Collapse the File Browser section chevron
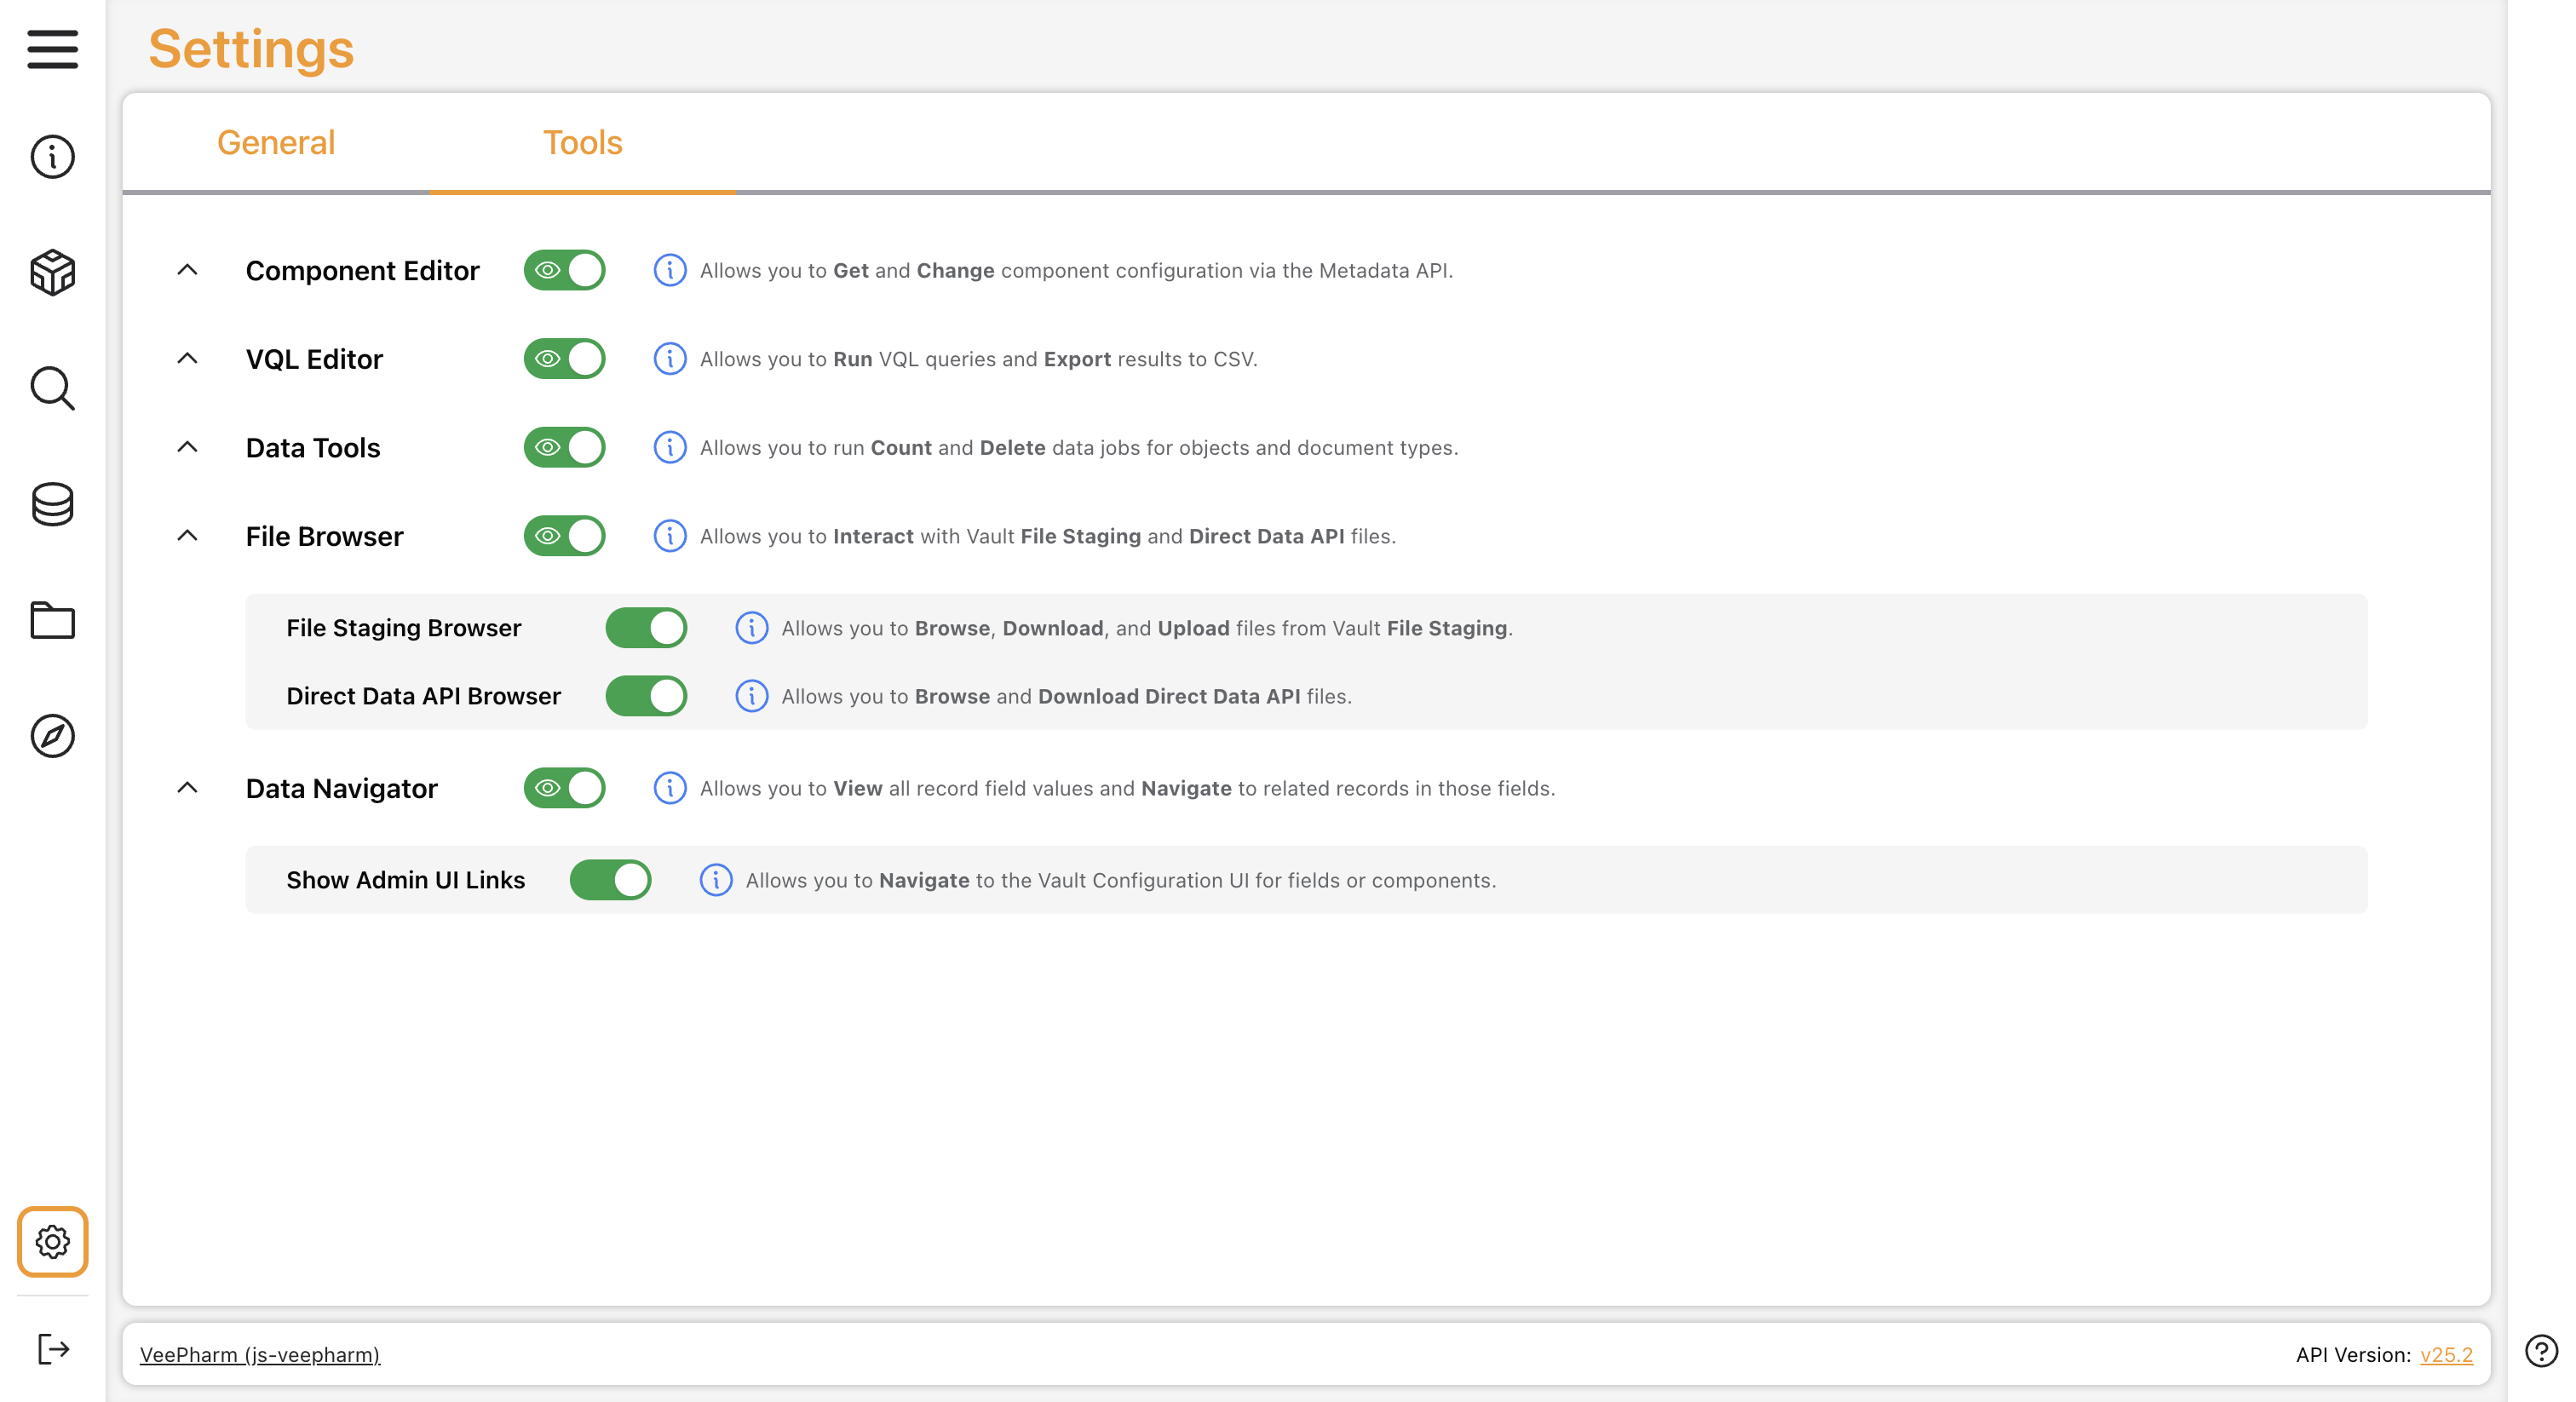This screenshot has width=2576, height=1402. click(187, 536)
